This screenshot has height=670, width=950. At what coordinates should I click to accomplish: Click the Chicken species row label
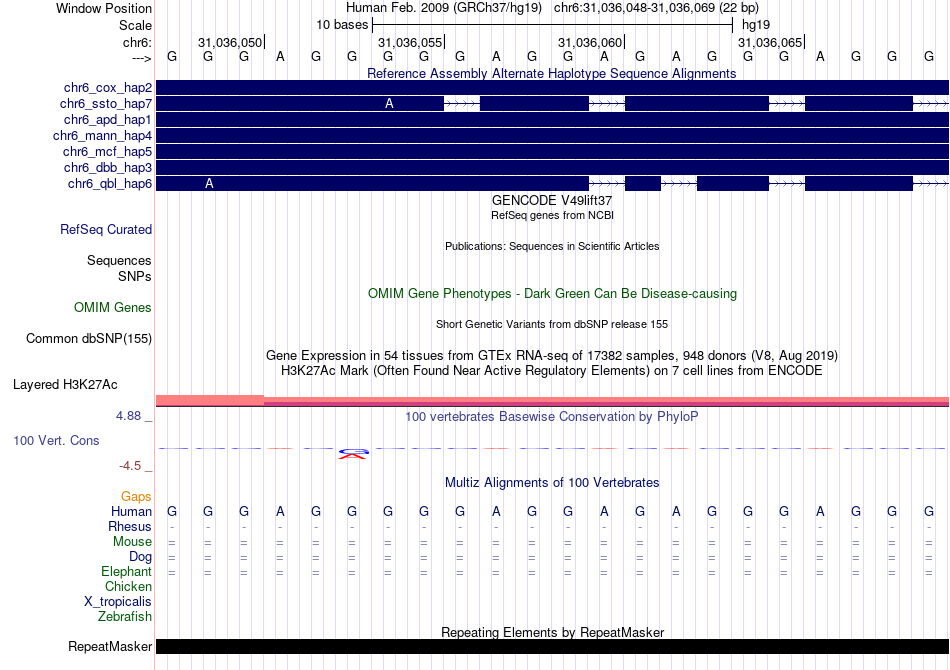(128, 586)
